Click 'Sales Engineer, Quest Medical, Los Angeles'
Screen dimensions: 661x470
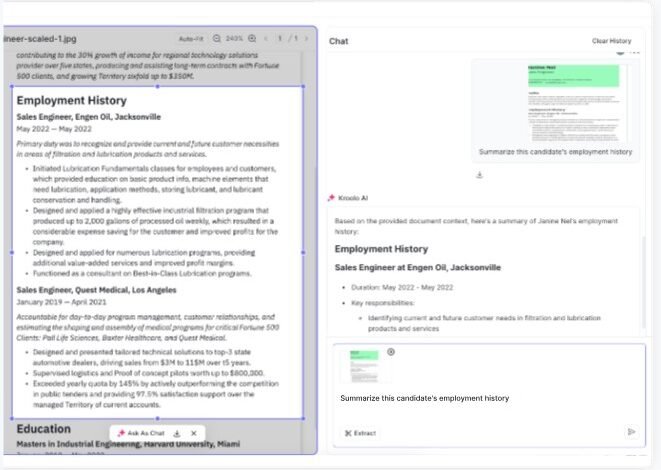pyautogui.click(x=96, y=290)
